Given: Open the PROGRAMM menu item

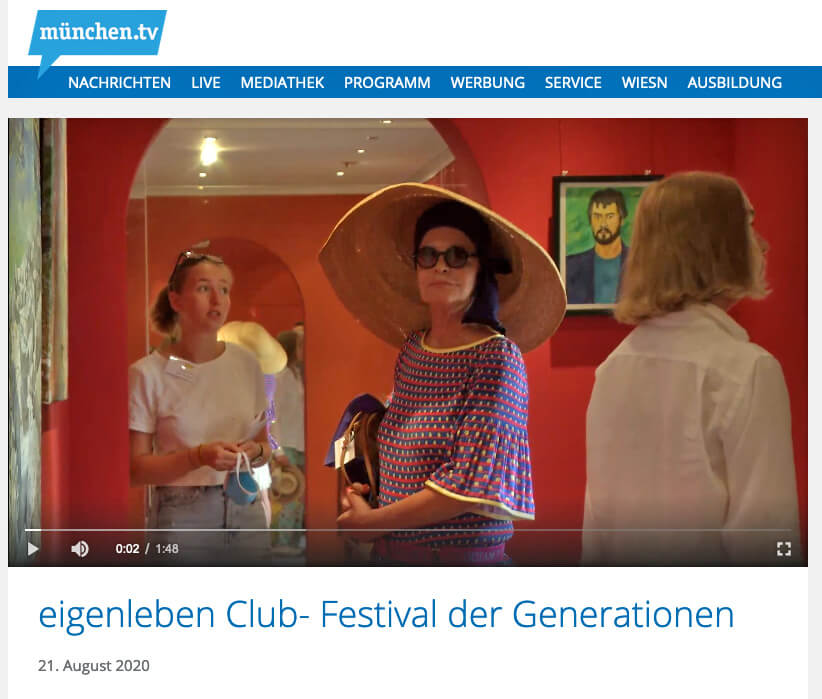Looking at the screenshot, I should [x=387, y=82].
